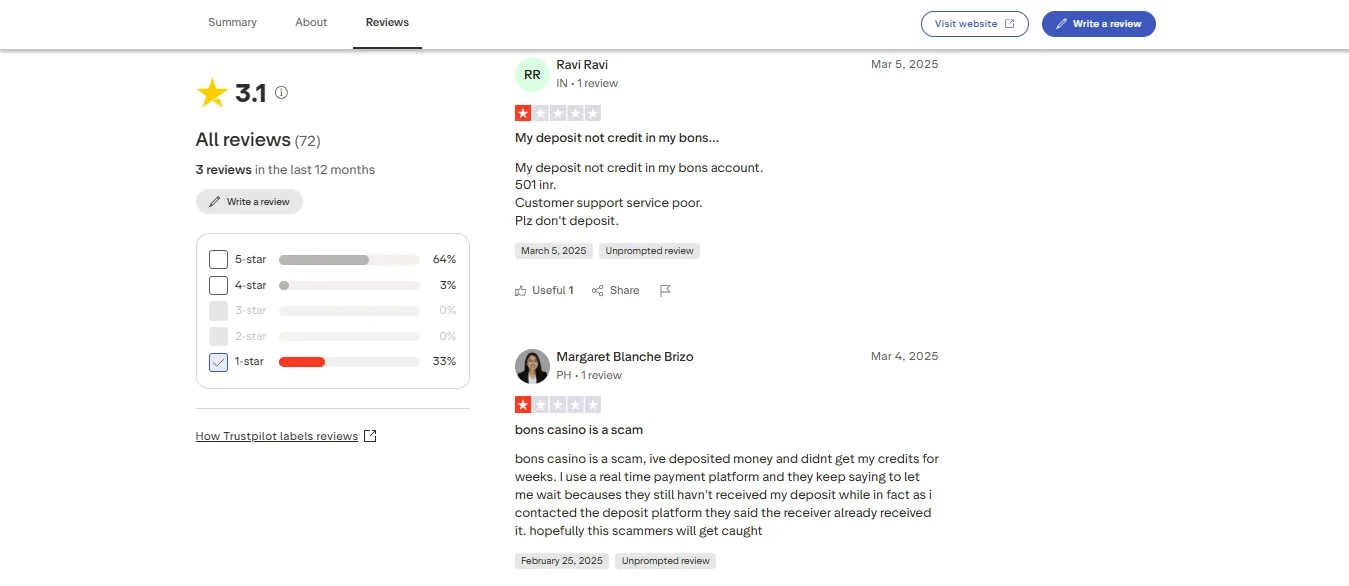Click the PH • 1 review text
Image resolution: width=1349 pixels, height=586 pixels.
[x=589, y=376]
